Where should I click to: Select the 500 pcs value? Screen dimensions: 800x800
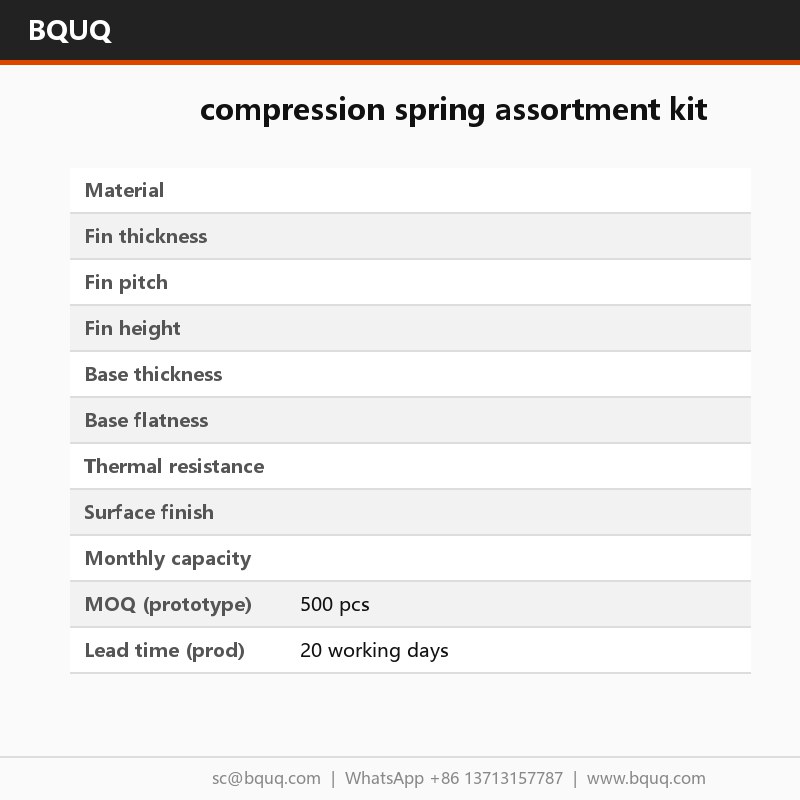click(335, 605)
